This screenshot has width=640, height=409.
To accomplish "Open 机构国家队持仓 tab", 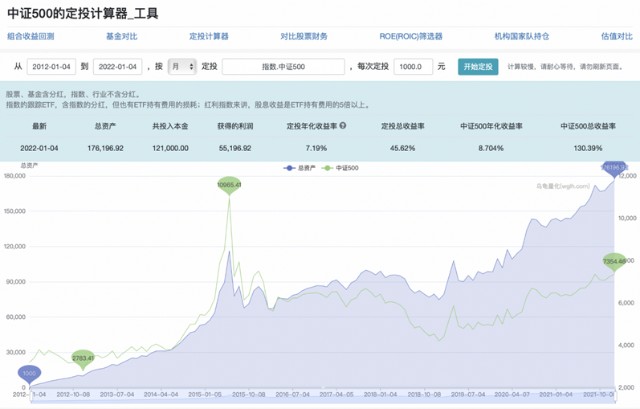I will coord(522,36).
